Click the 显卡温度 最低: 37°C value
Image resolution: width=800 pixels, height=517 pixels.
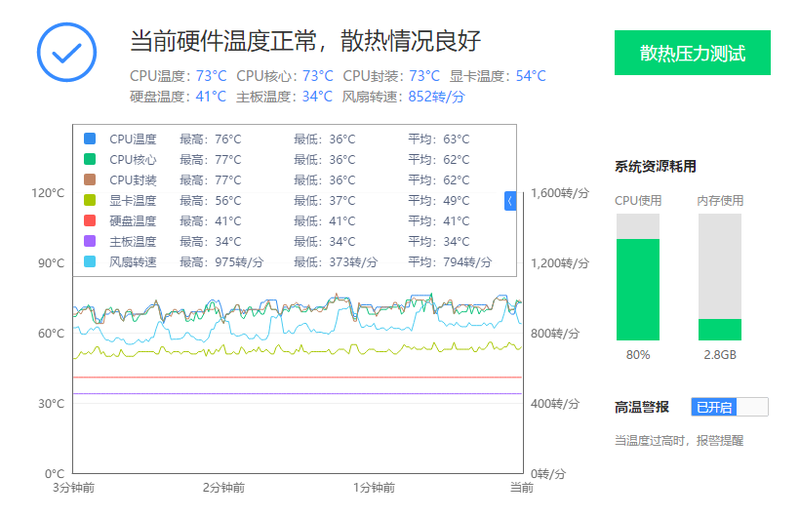point(324,200)
